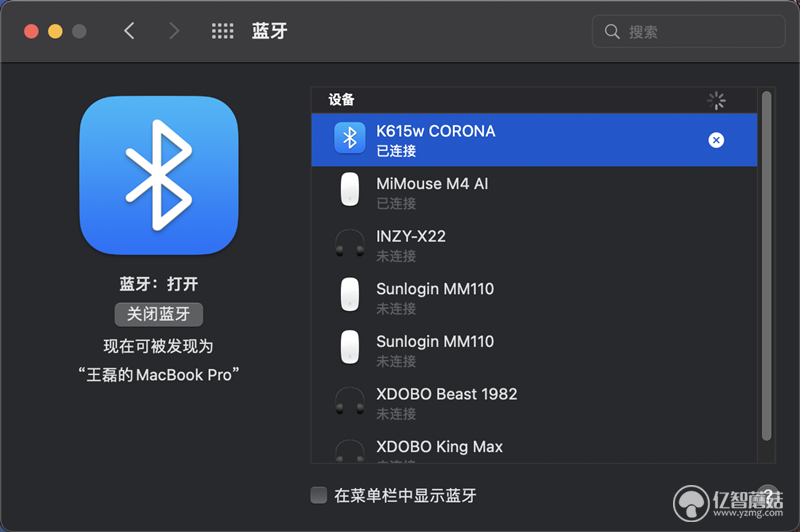The image size is (800, 532).
Task: Close the window with the red button
Action: click(32, 32)
